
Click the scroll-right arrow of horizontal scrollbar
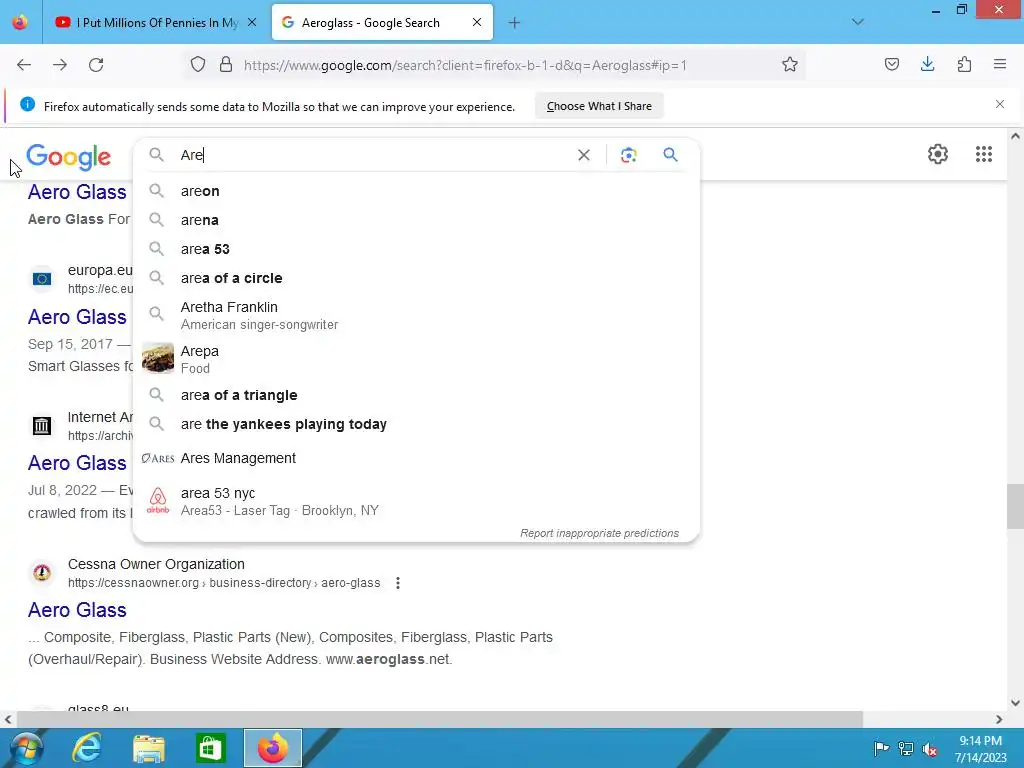[x=999, y=719]
